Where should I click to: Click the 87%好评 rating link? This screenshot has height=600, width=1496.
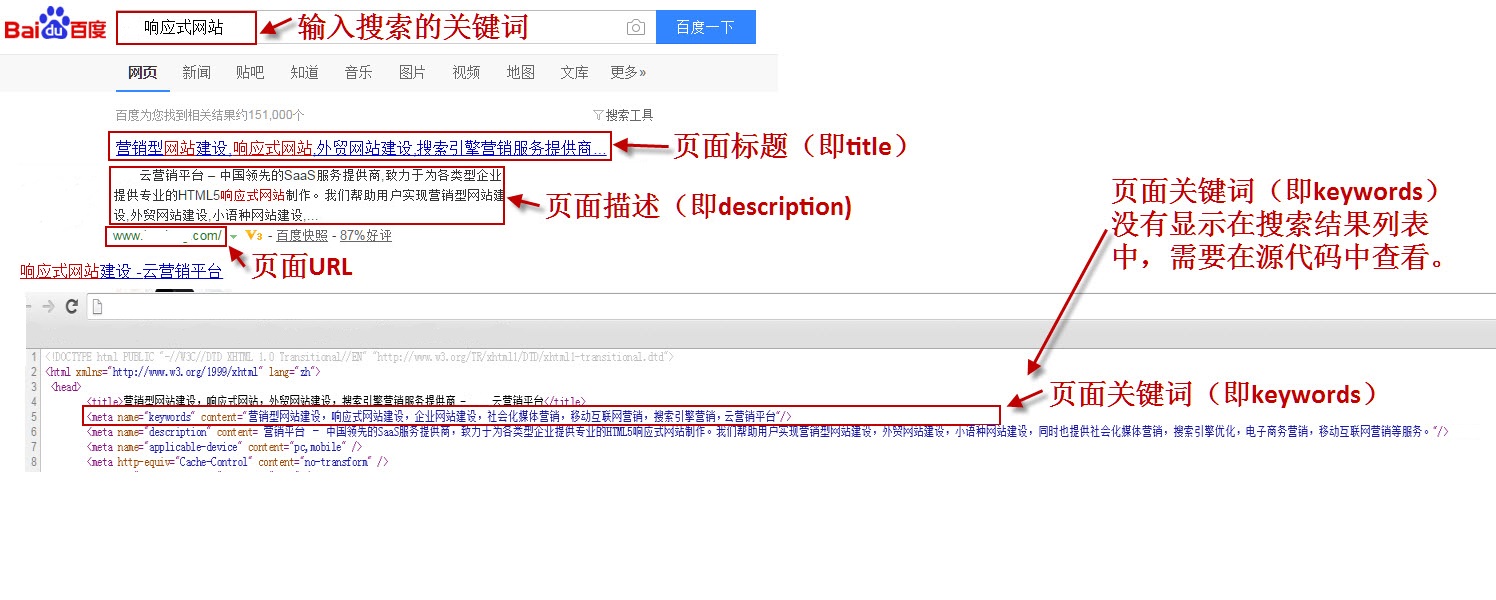[x=366, y=236]
